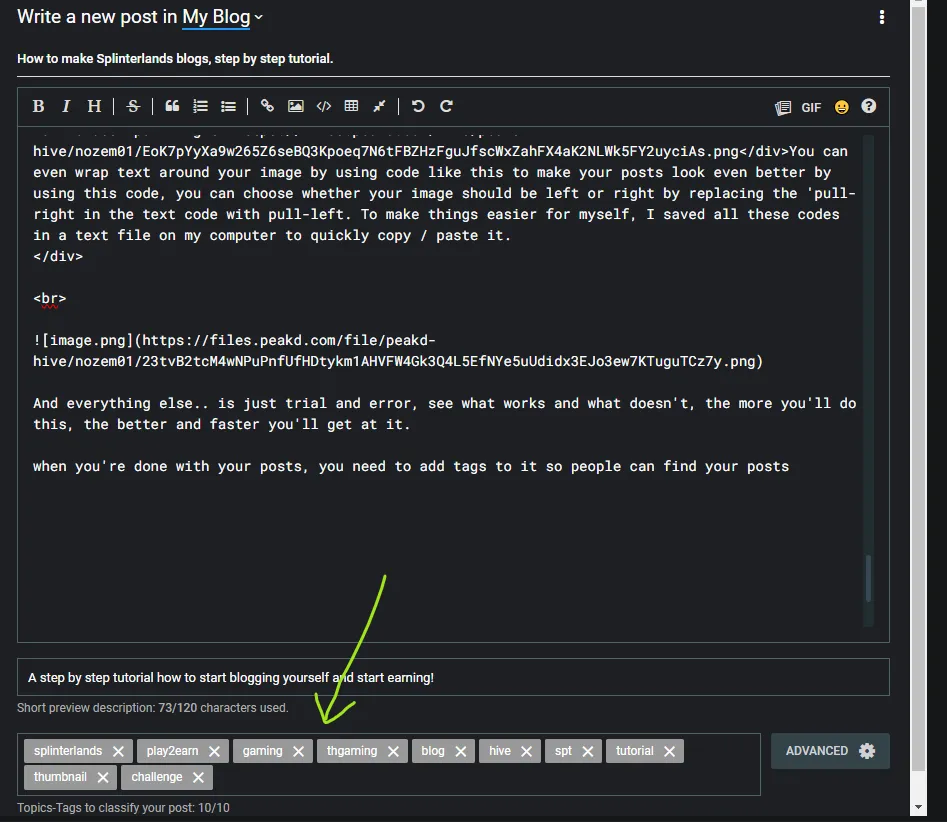Remove the play2earn tag
The image size is (947, 822).
tap(214, 751)
